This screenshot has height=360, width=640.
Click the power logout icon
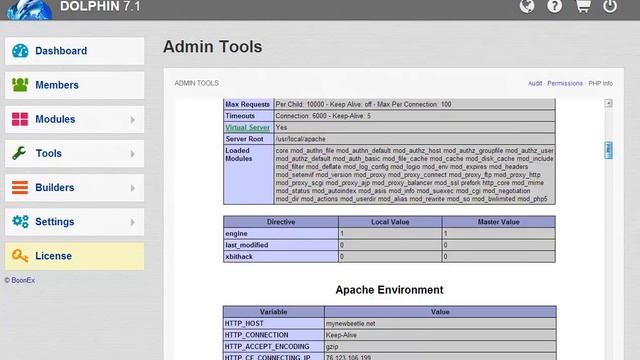click(610, 6)
